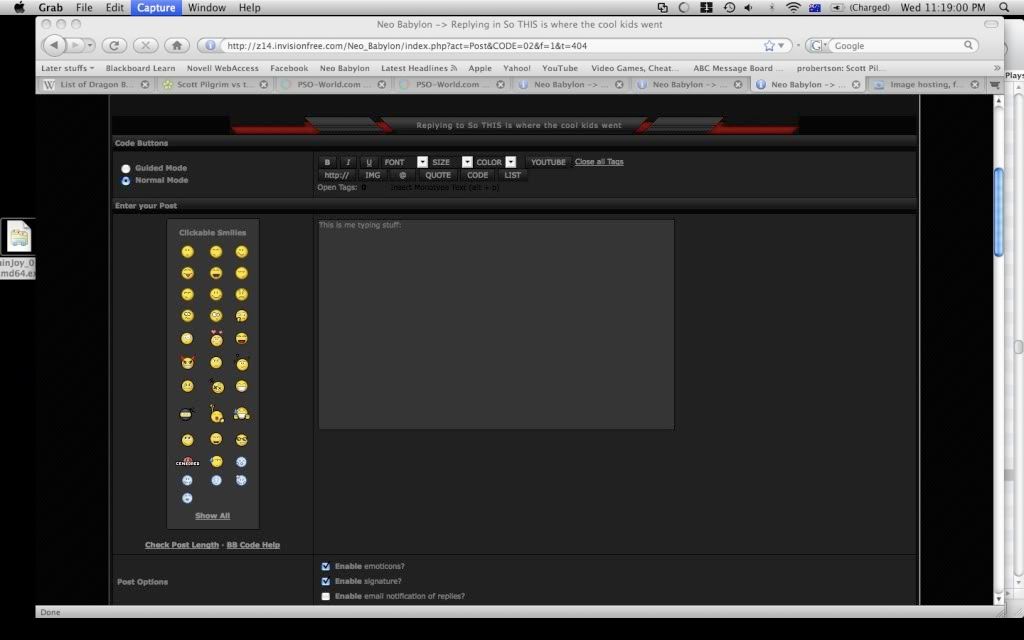Click the browser Reload button

113,45
